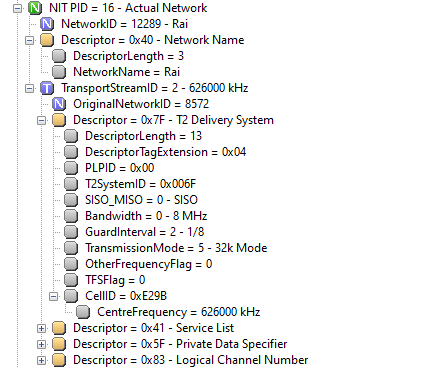Click the gray icon beside GuardInterval
This screenshot has height=368, width=423.
[x=71, y=232]
